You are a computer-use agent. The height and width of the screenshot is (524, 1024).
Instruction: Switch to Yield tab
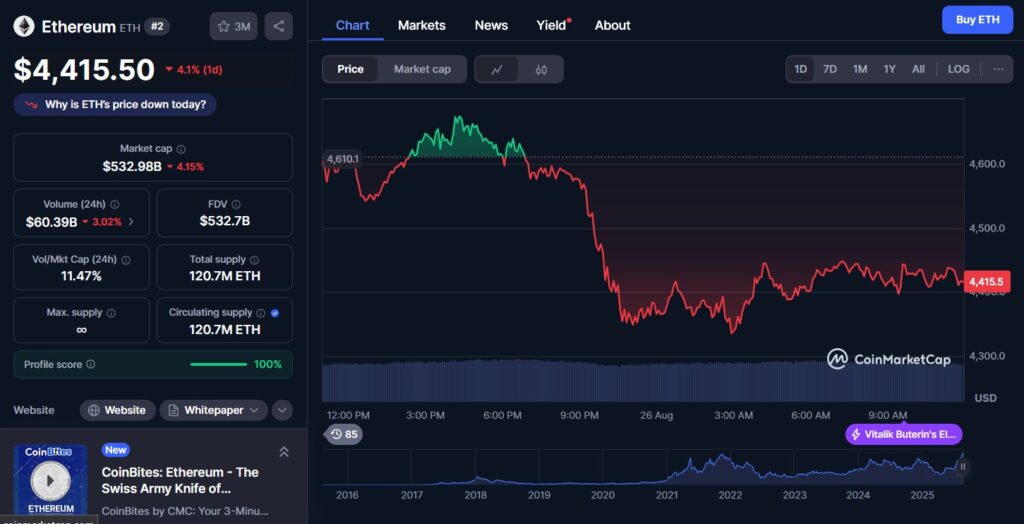(x=553, y=25)
